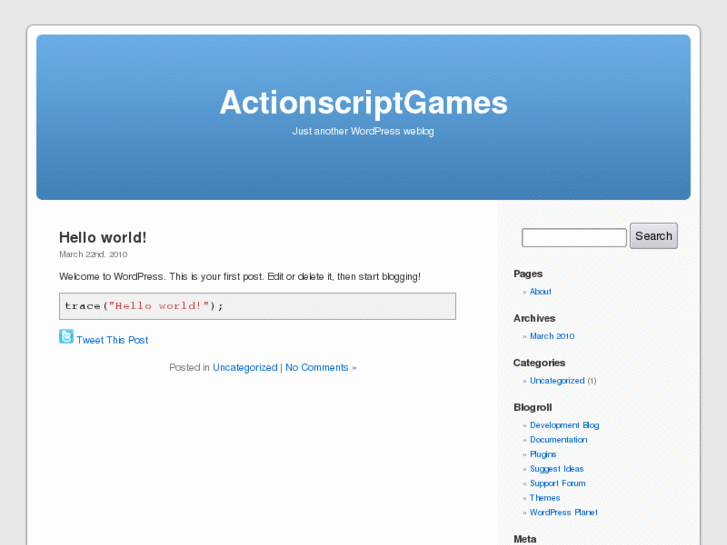
Task: Click the Pages sidebar heading
Action: (528, 274)
